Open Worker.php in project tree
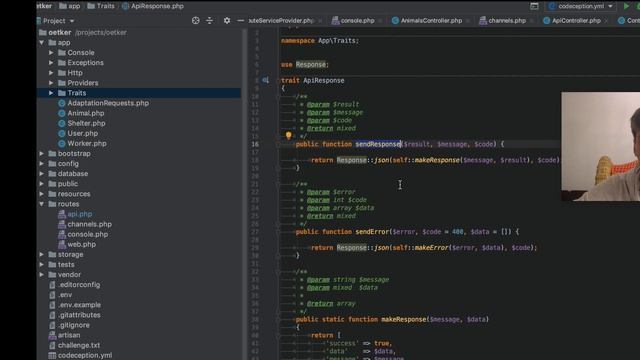 click(x=82, y=143)
